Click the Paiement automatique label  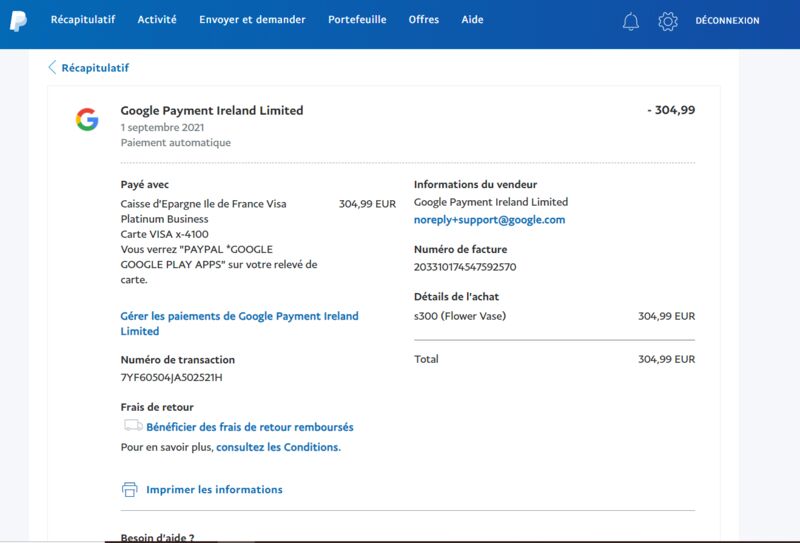point(176,142)
